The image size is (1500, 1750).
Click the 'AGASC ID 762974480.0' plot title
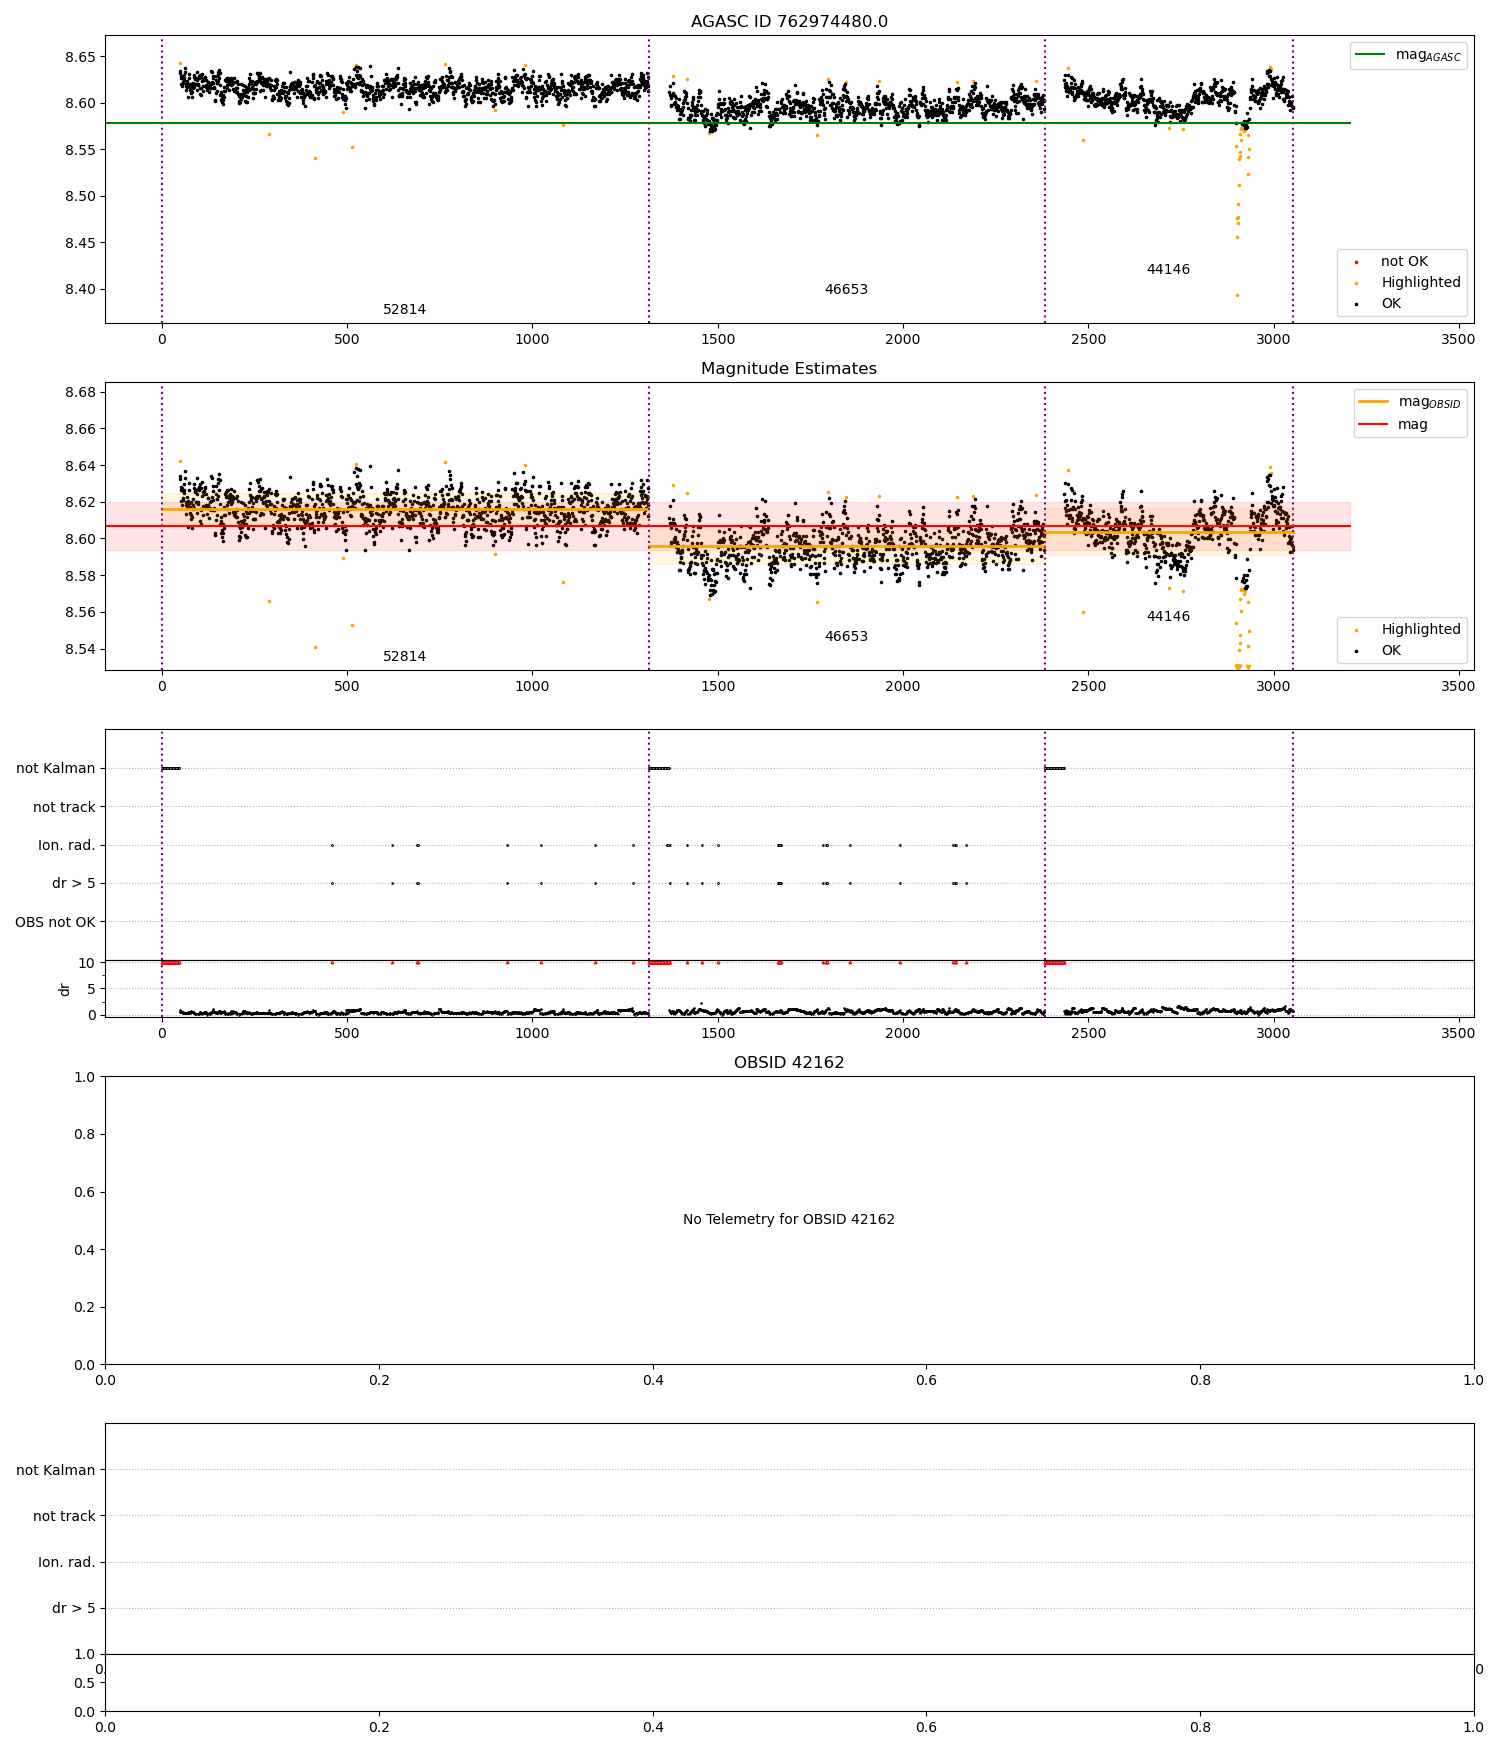click(789, 22)
